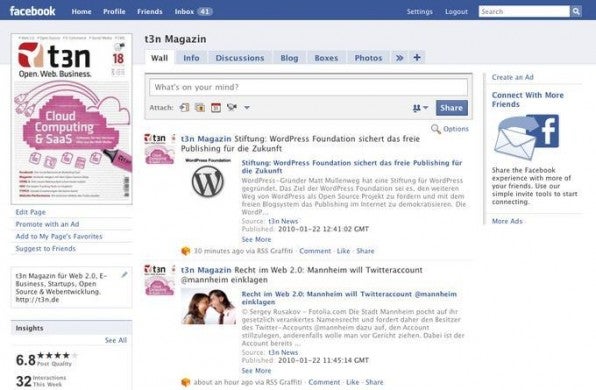Click Logout in the top bar
596x390 pixels.
click(x=457, y=11)
